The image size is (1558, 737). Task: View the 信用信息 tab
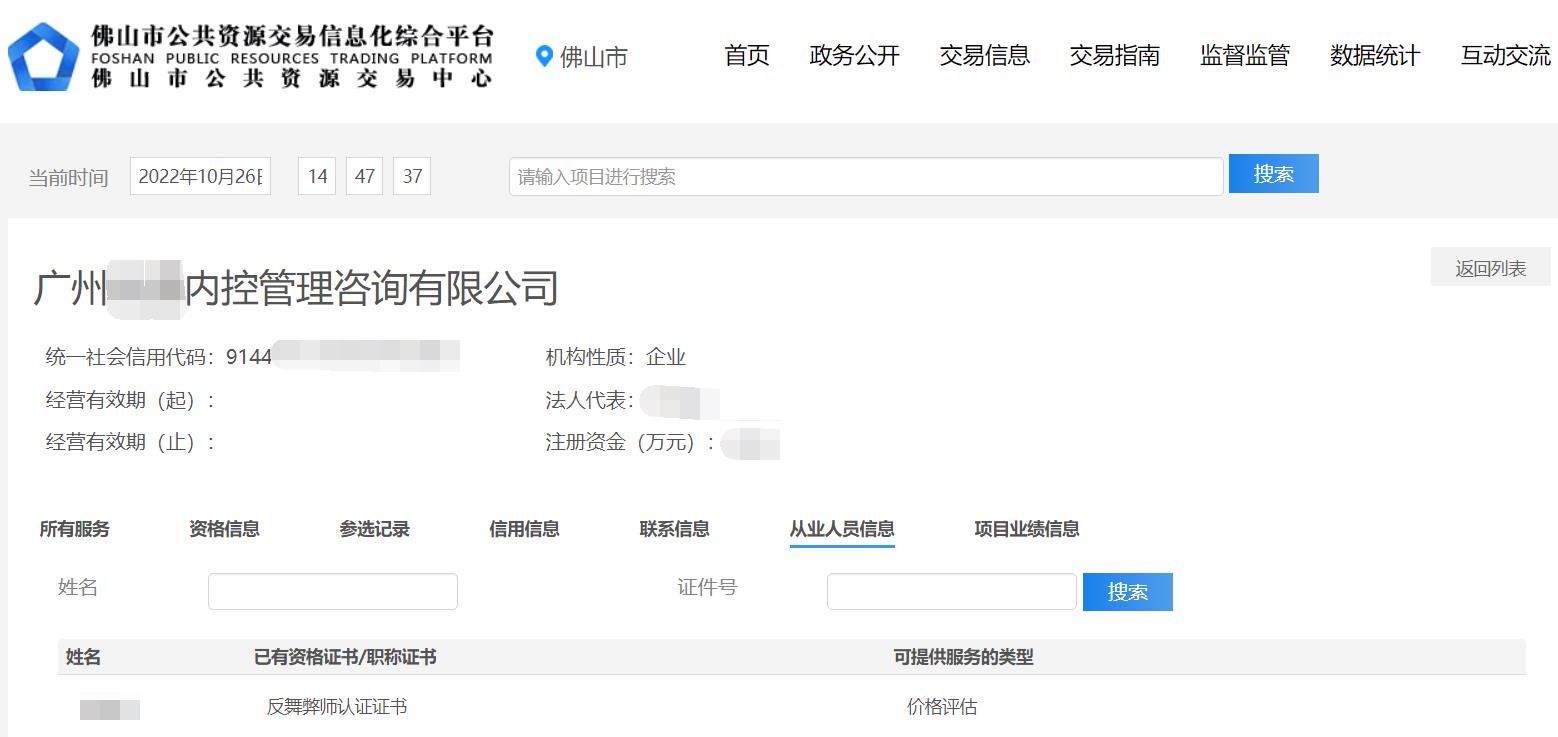(x=524, y=529)
